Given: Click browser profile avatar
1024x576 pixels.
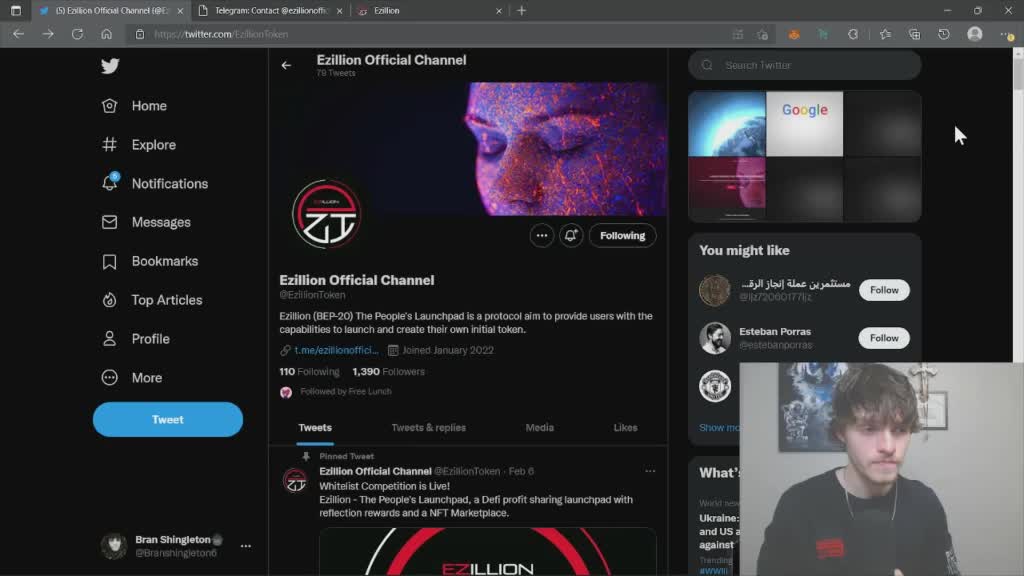Looking at the screenshot, I should click(974, 34).
